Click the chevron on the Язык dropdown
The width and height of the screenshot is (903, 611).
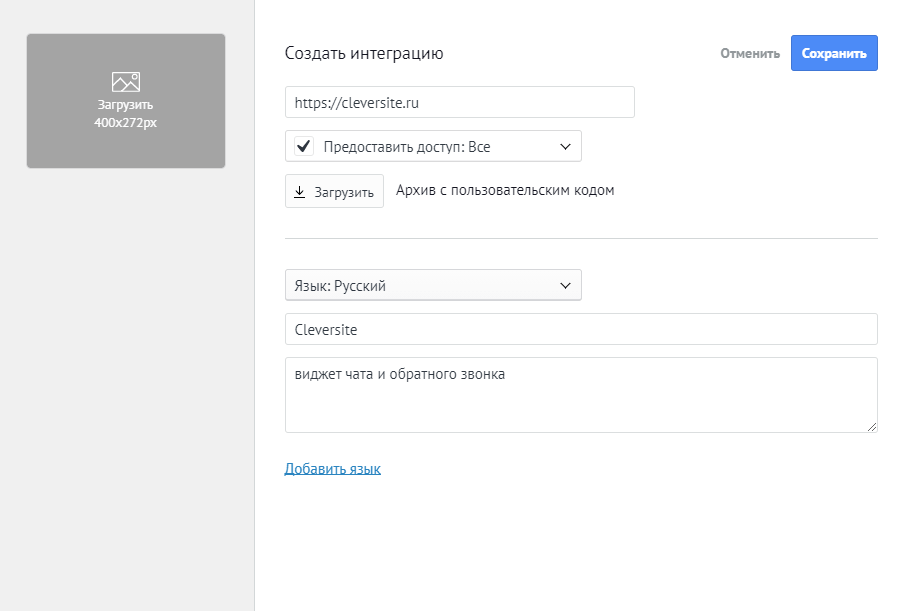[x=565, y=286]
